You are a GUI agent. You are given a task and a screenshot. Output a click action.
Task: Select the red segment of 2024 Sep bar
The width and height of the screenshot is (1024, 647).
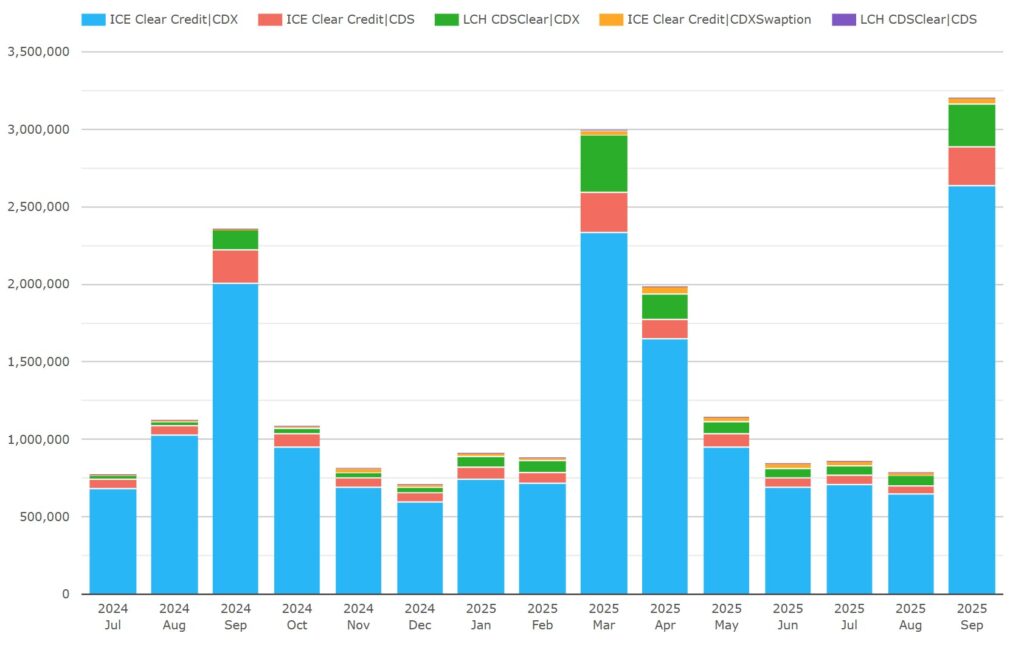(235, 266)
